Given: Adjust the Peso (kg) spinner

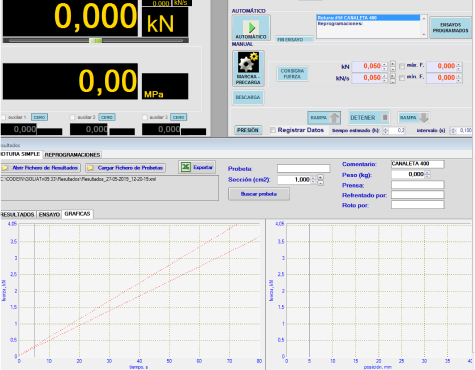Looking at the screenshot, I should tap(427, 174).
